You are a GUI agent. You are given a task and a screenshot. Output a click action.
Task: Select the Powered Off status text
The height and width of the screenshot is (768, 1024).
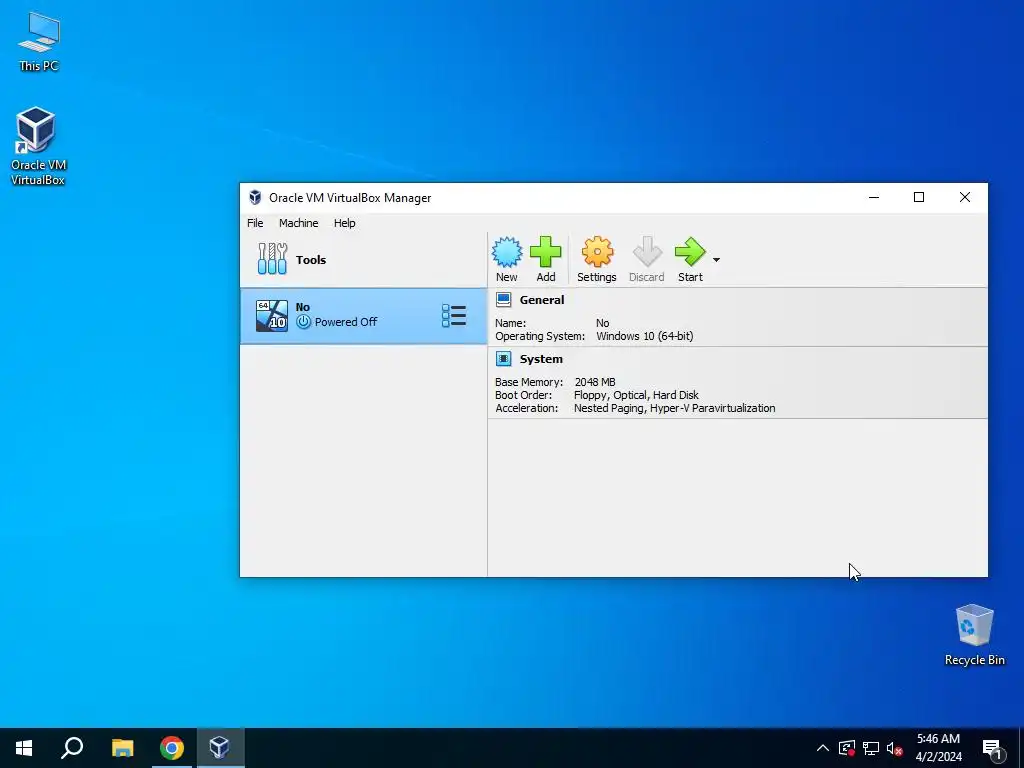[346, 322]
